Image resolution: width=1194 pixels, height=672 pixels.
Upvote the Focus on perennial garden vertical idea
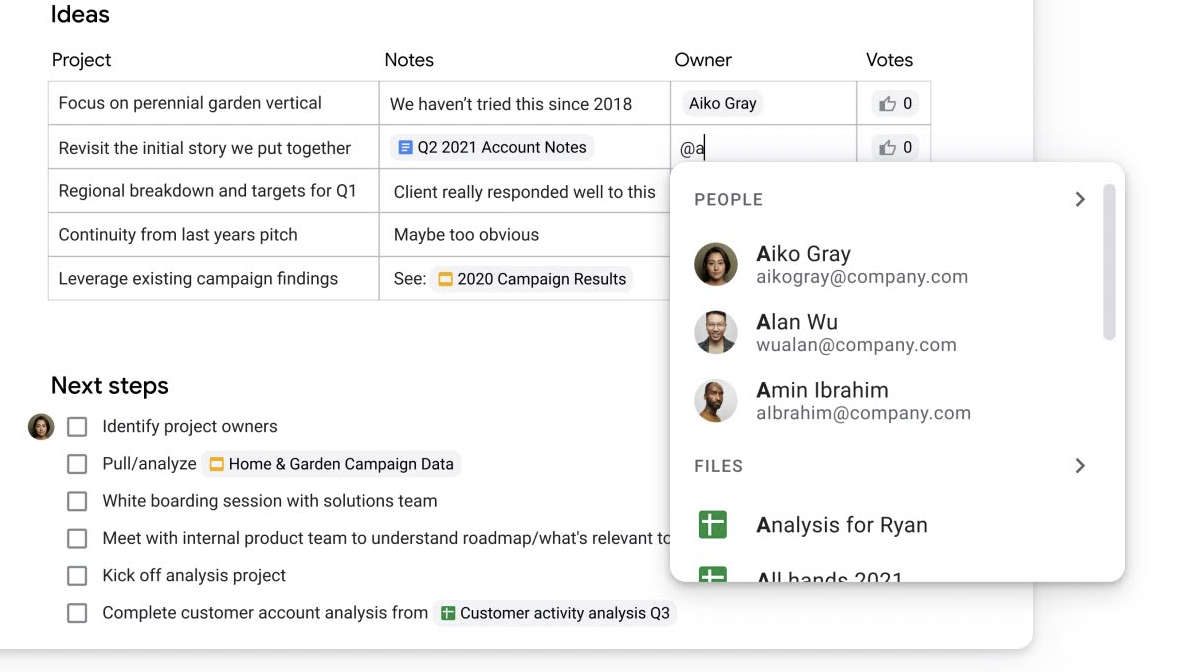click(893, 102)
